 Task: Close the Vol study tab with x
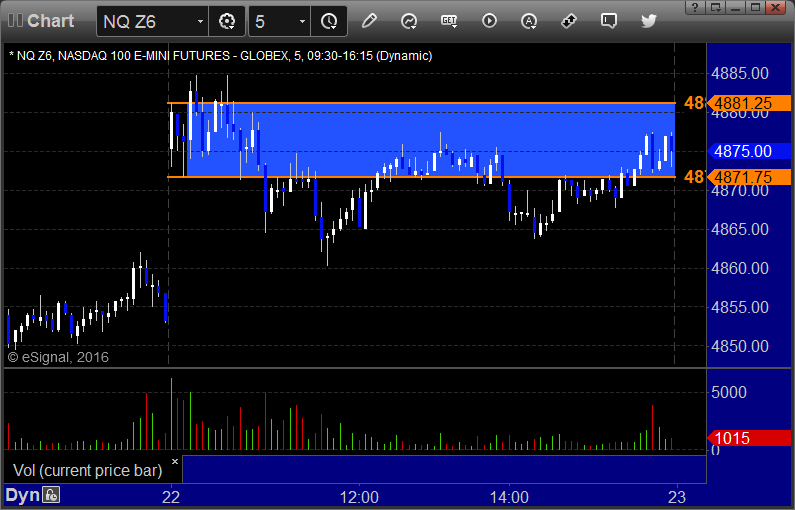coord(175,461)
